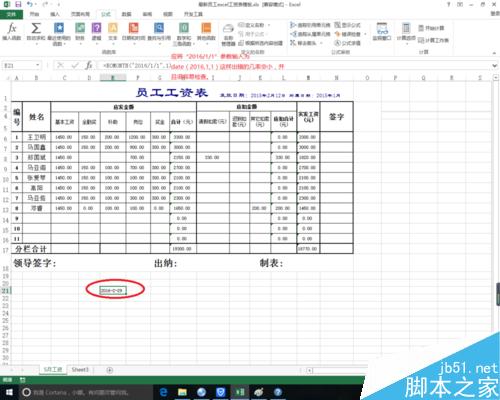Switch to the Developer ribbon tab

[x=193, y=14]
